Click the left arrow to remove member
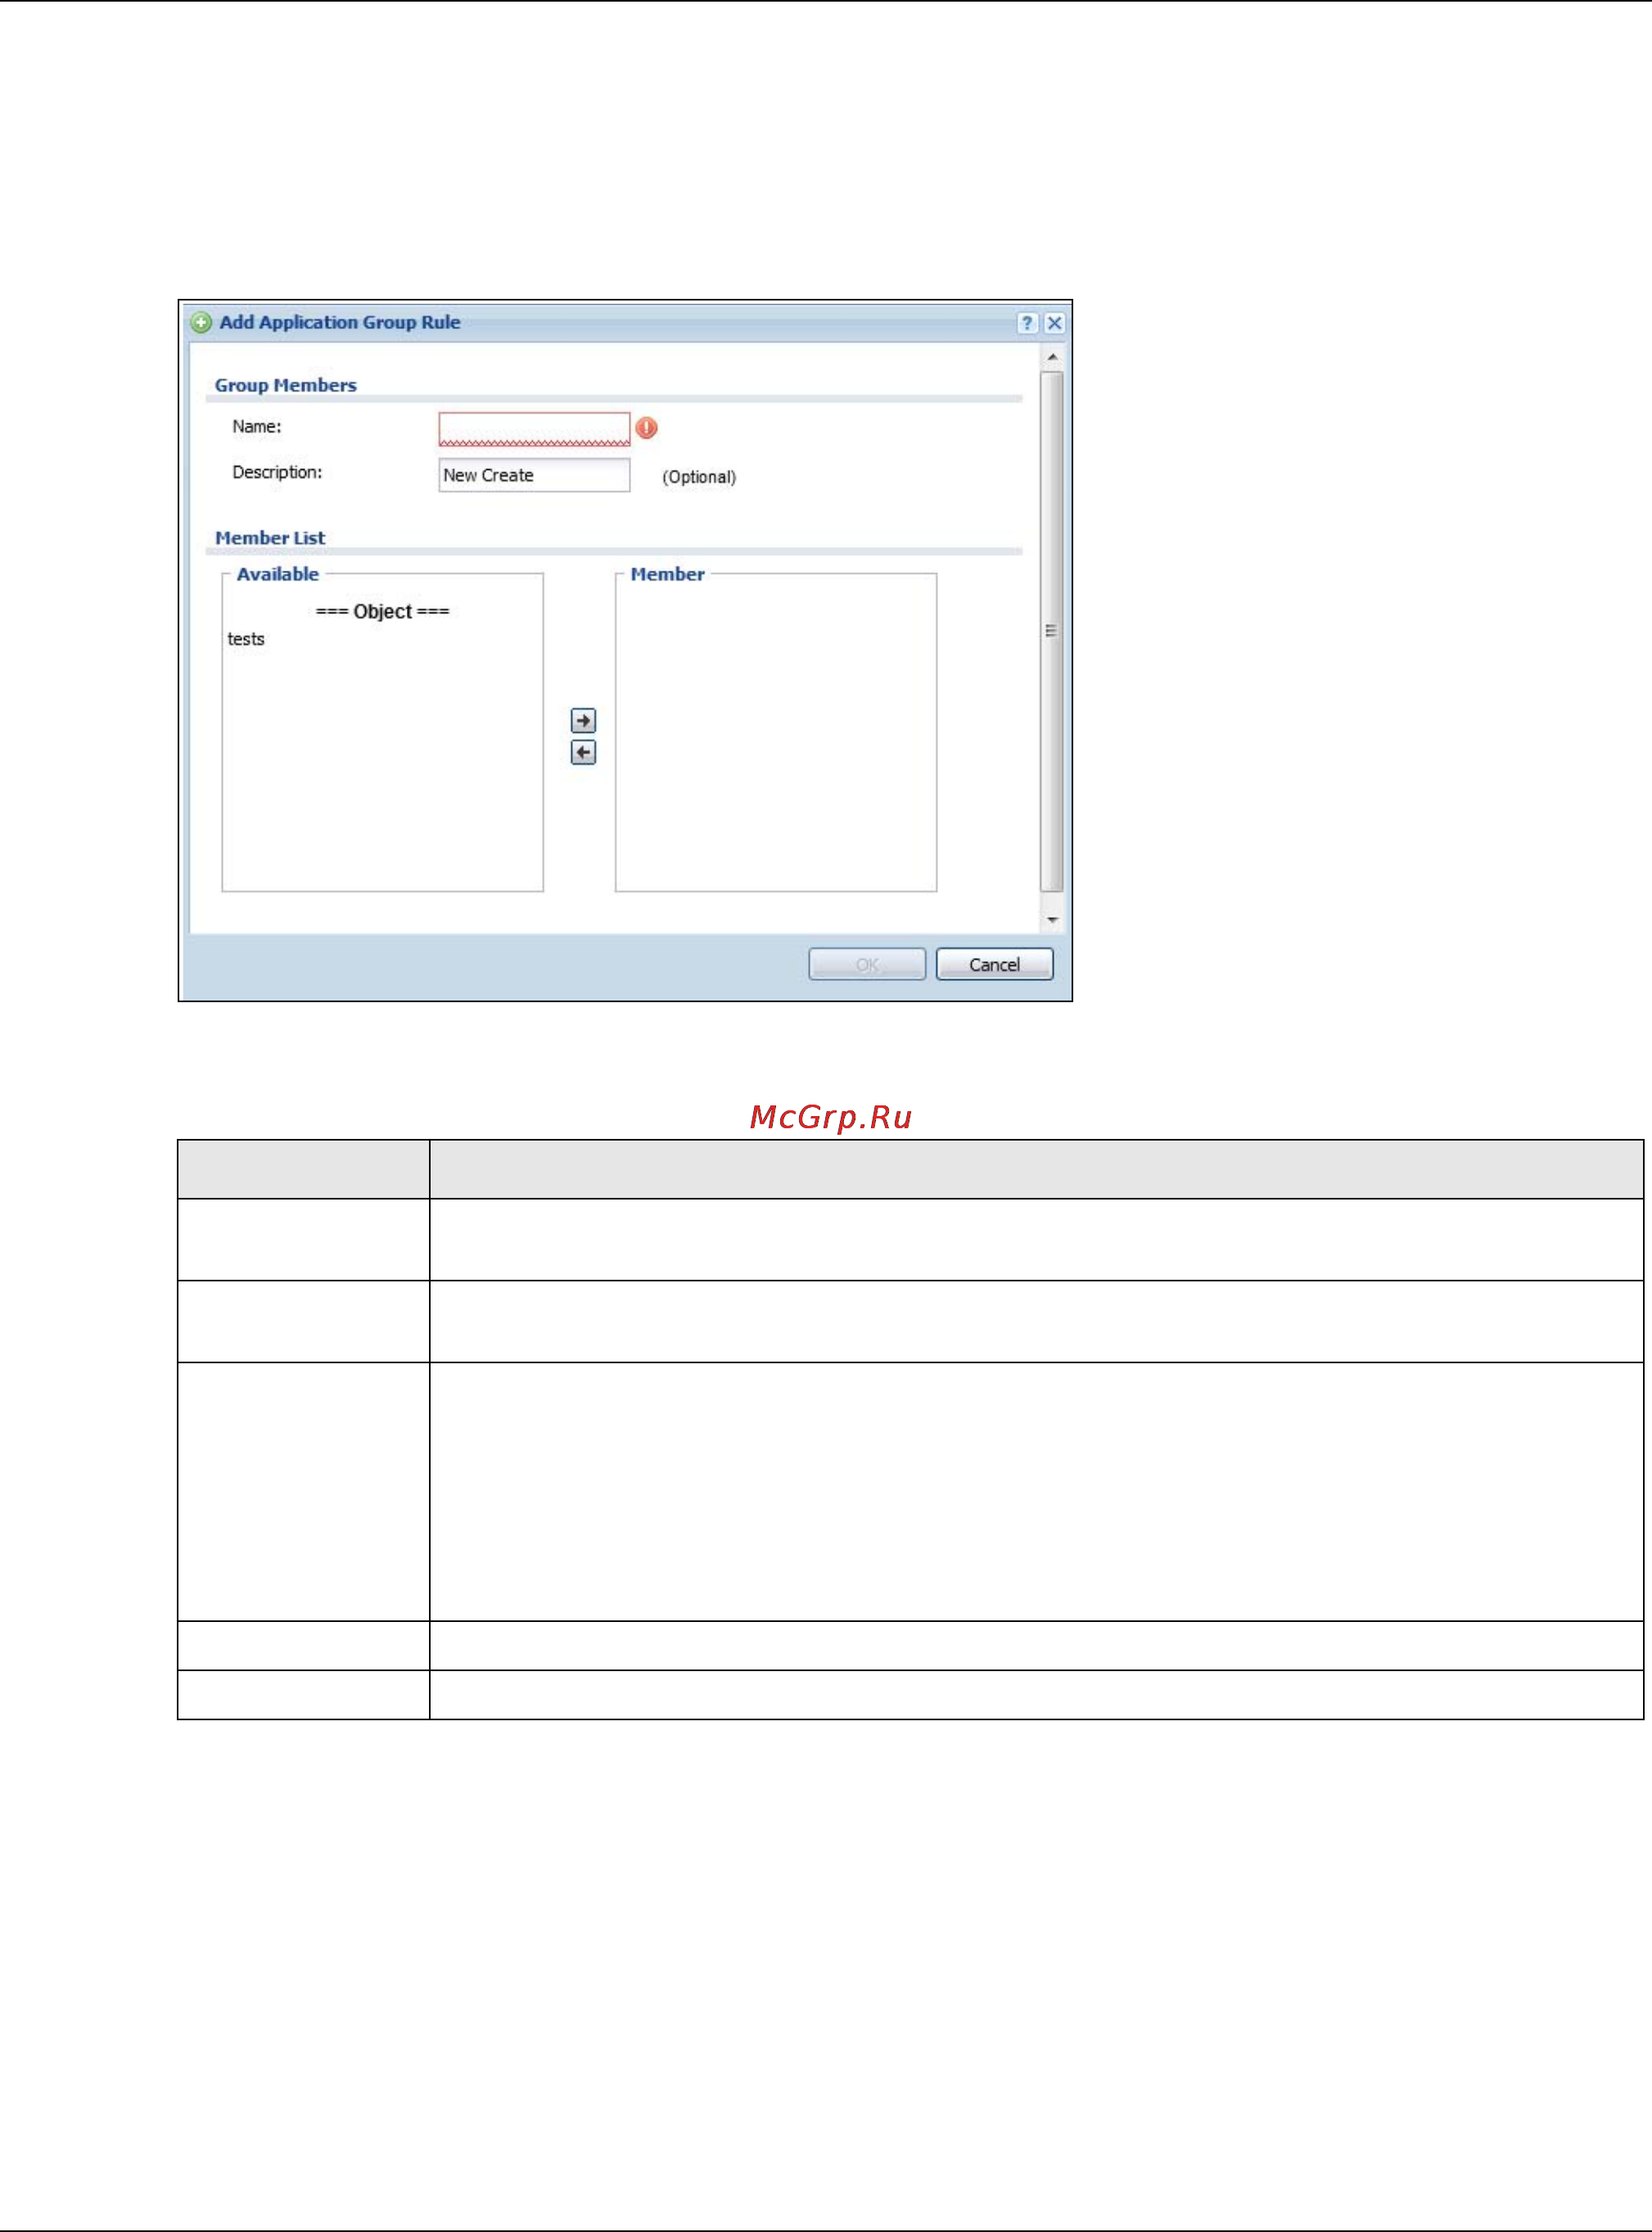 (583, 752)
